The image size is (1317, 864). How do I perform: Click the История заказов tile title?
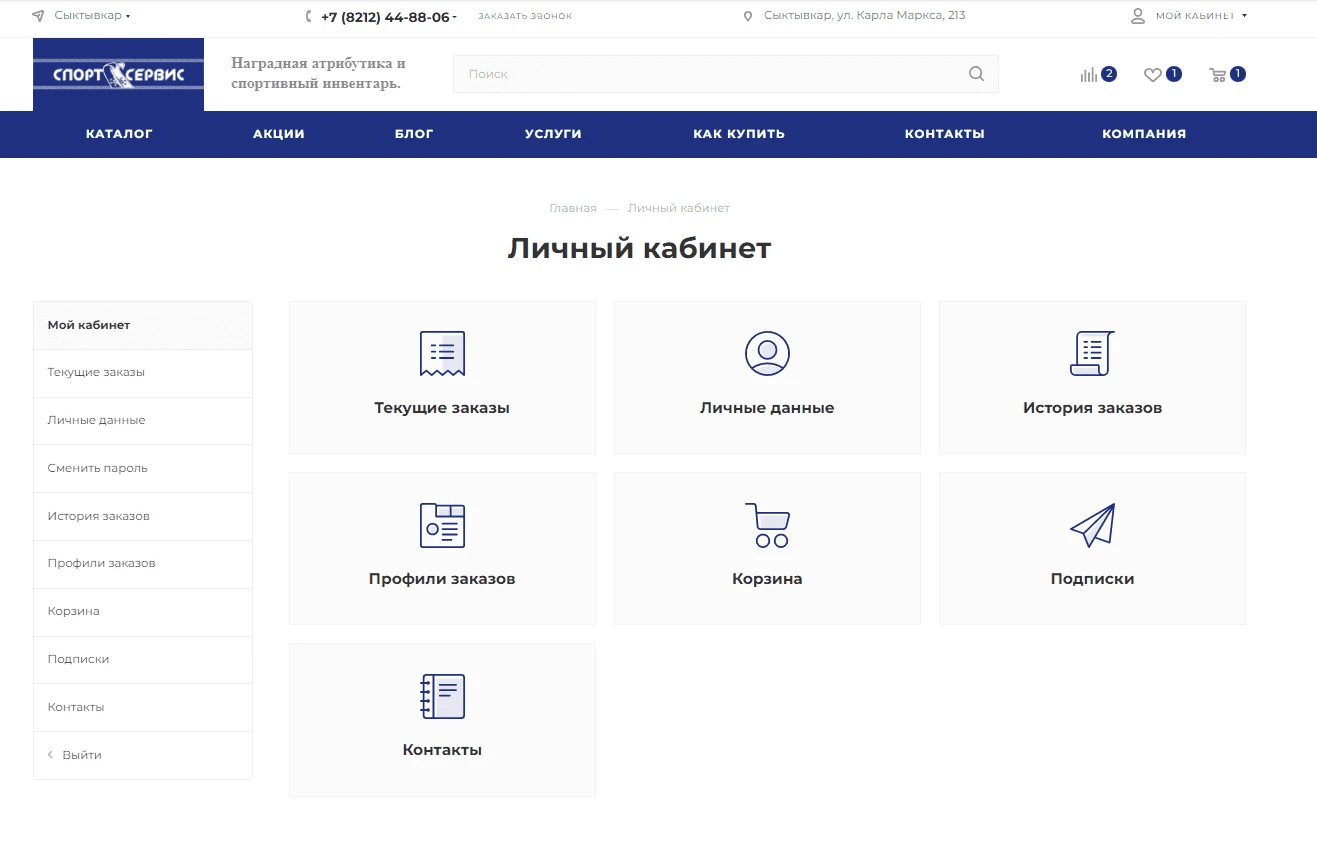[1092, 408]
